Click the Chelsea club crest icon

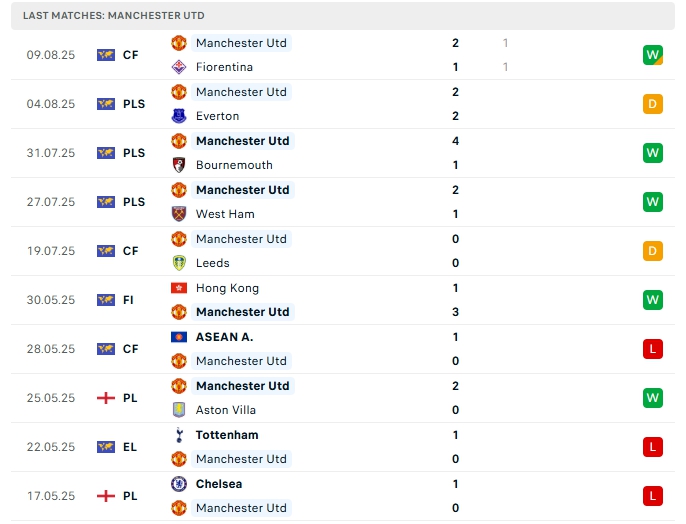179,484
